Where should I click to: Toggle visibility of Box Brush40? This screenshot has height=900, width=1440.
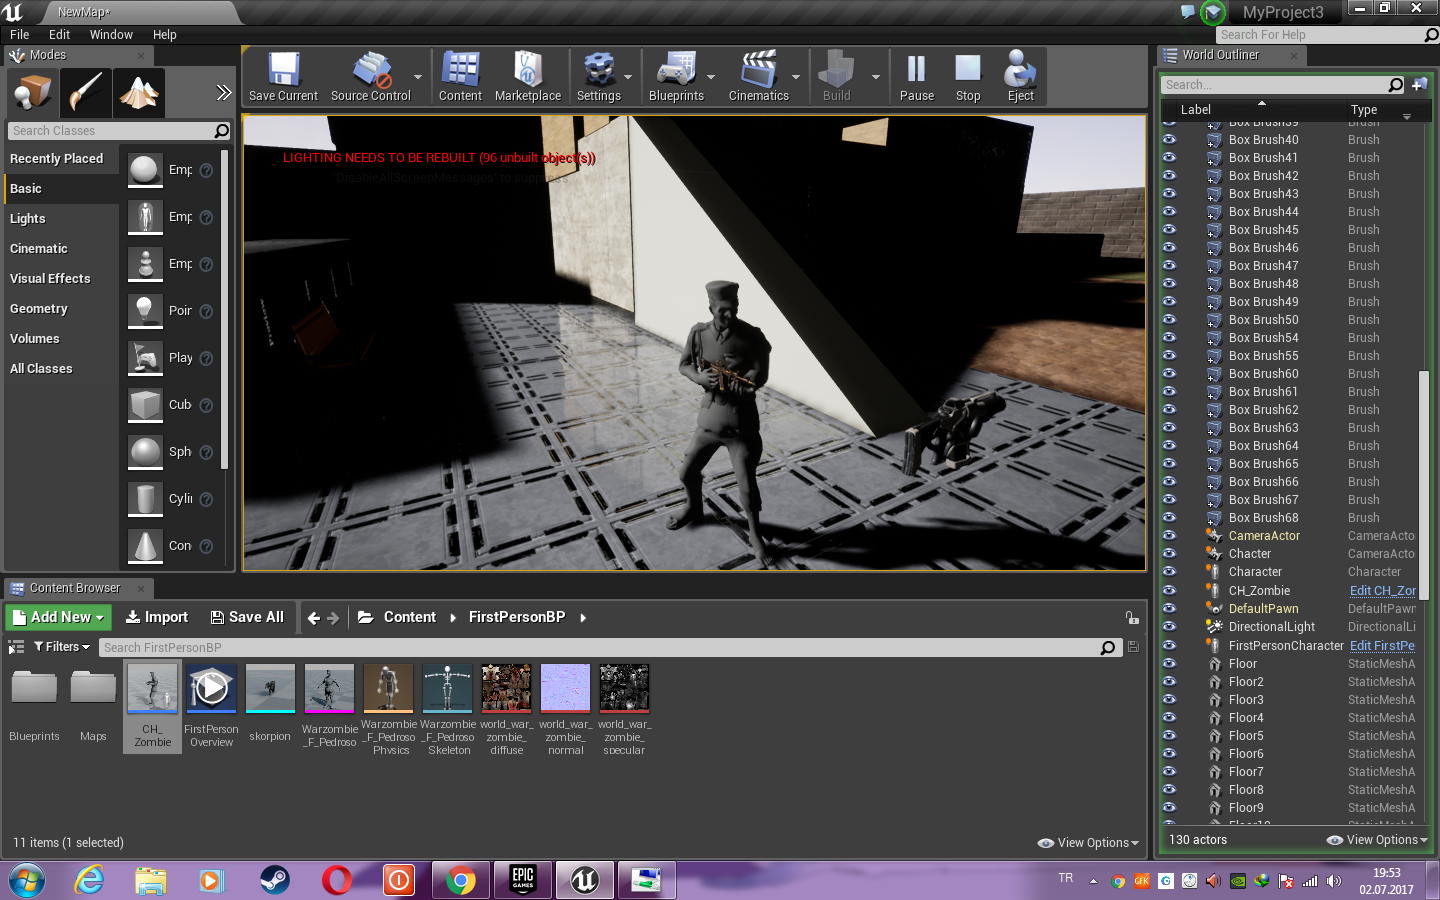[x=1169, y=140]
